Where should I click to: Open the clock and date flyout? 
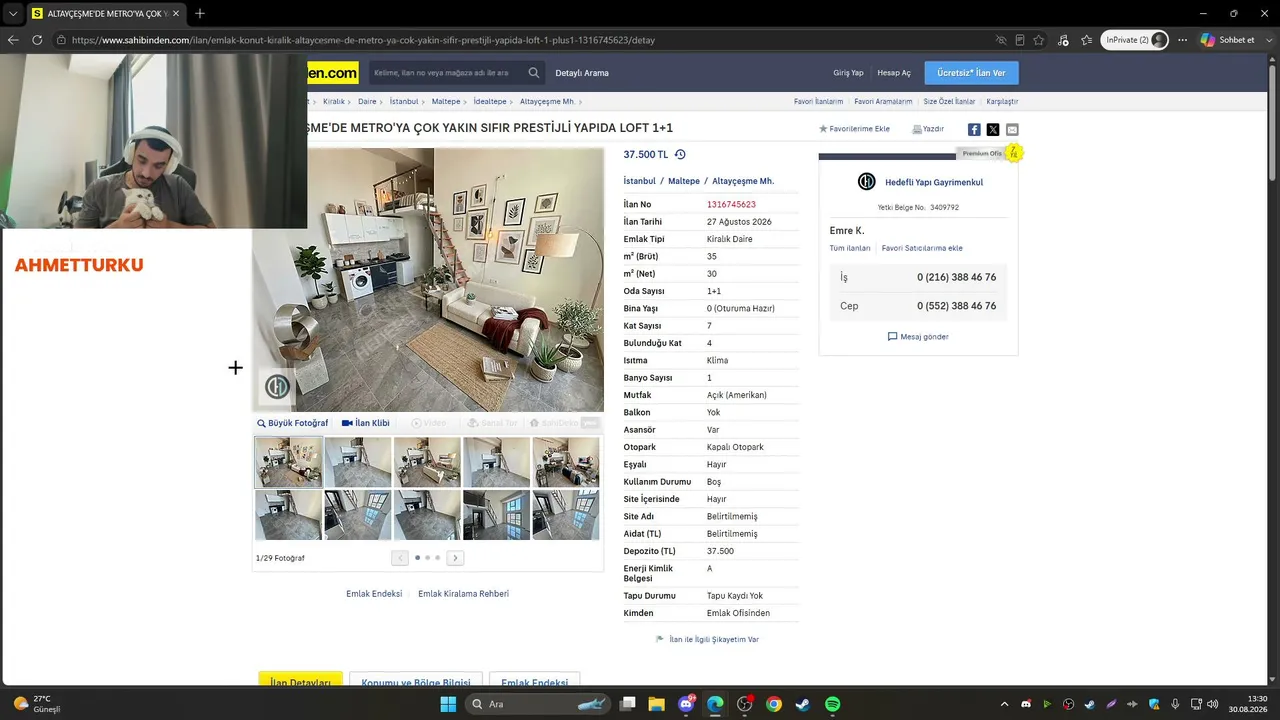click(x=1248, y=704)
